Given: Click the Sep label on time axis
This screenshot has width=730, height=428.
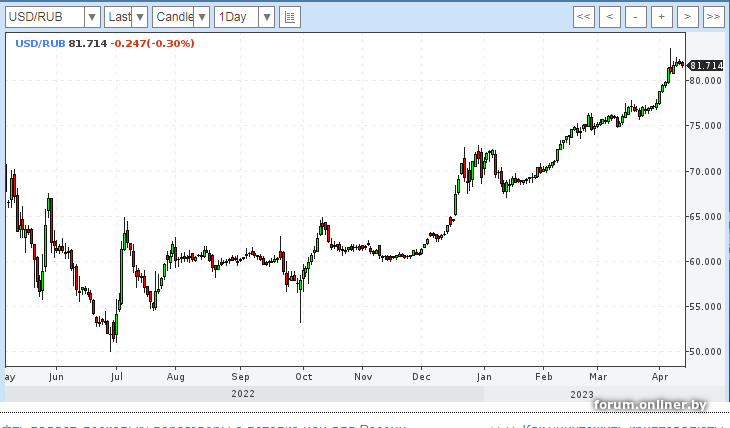Looking at the screenshot, I should 240,376.
